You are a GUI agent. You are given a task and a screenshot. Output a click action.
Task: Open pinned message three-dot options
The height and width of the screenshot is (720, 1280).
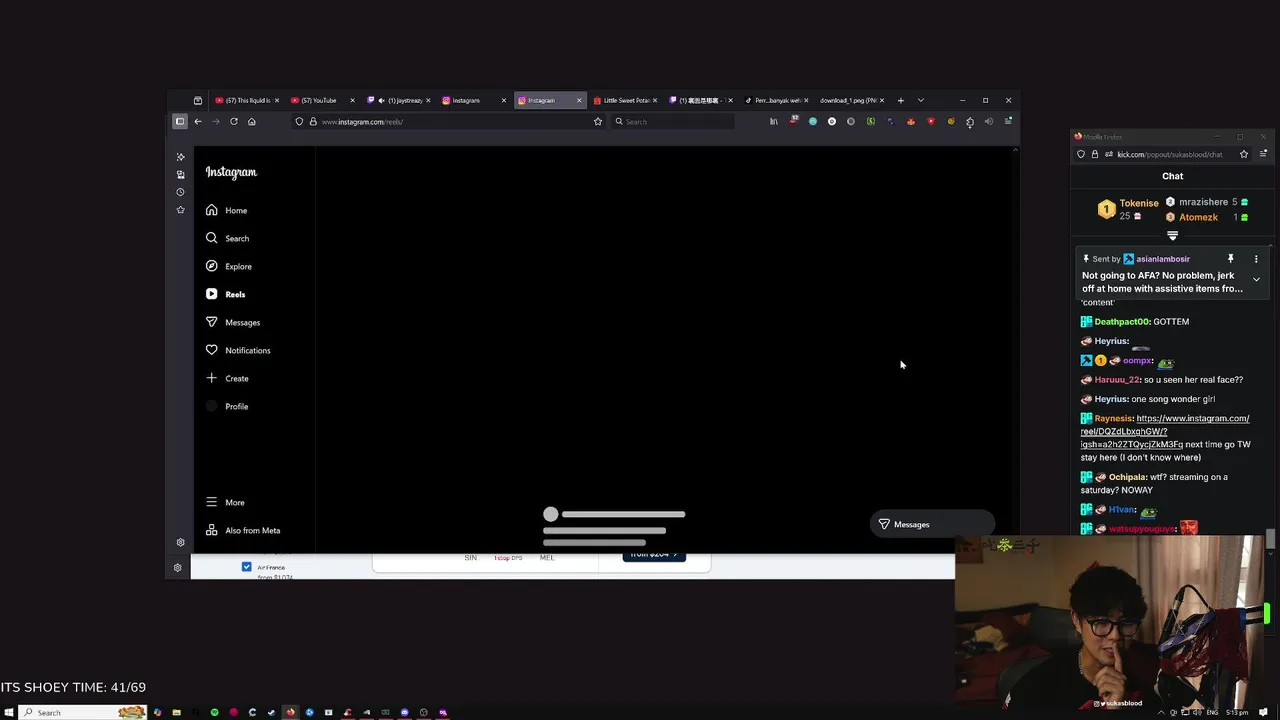click(1256, 259)
